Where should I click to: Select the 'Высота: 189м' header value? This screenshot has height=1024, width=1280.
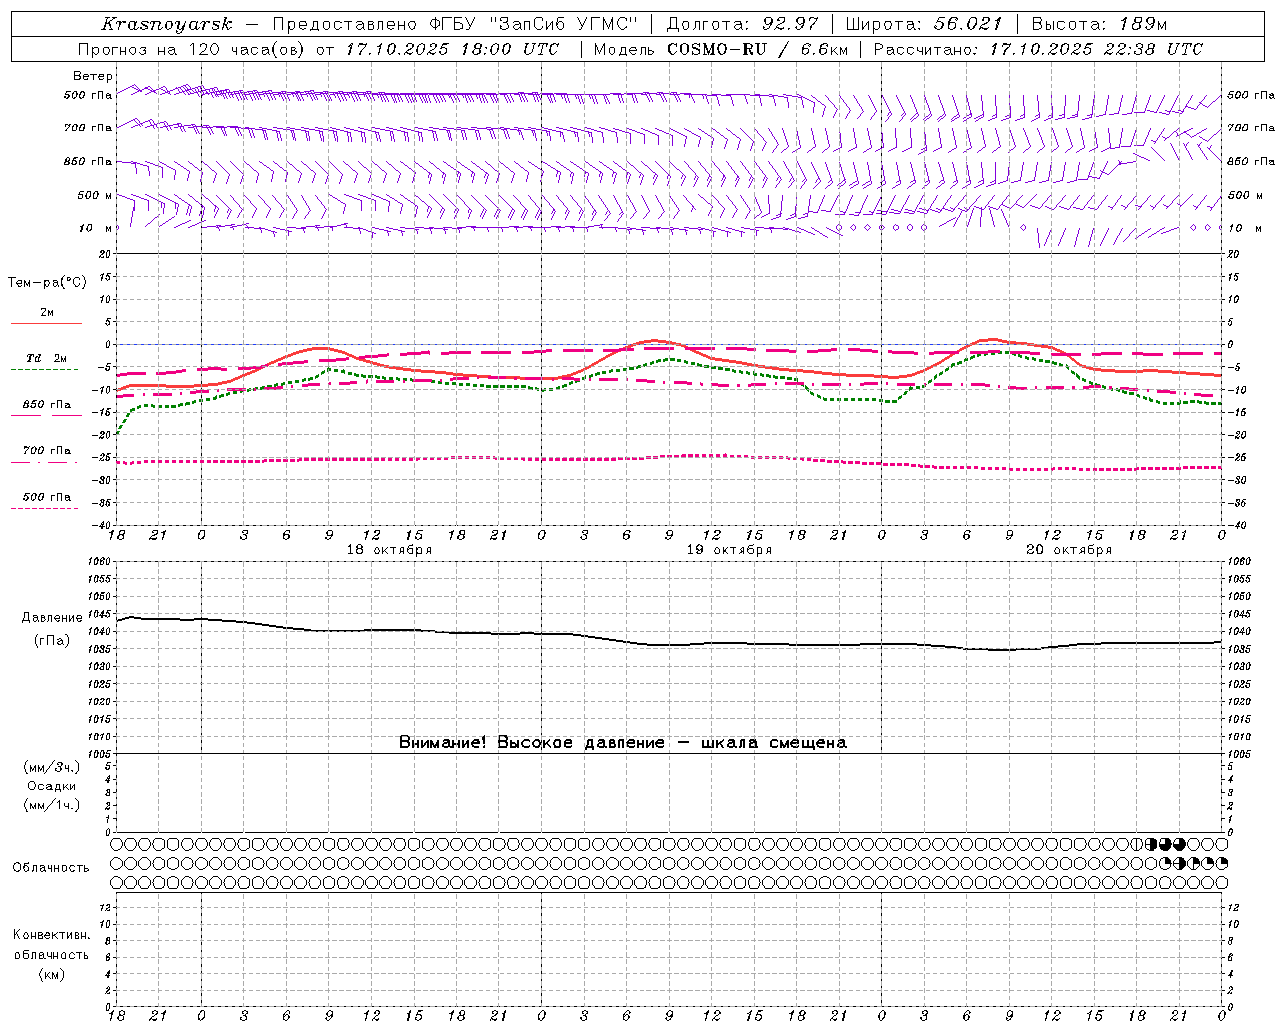pyautogui.click(x=1099, y=24)
